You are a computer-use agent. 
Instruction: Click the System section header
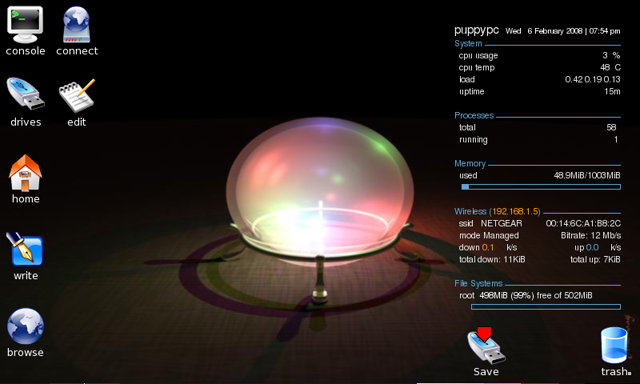(468, 44)
